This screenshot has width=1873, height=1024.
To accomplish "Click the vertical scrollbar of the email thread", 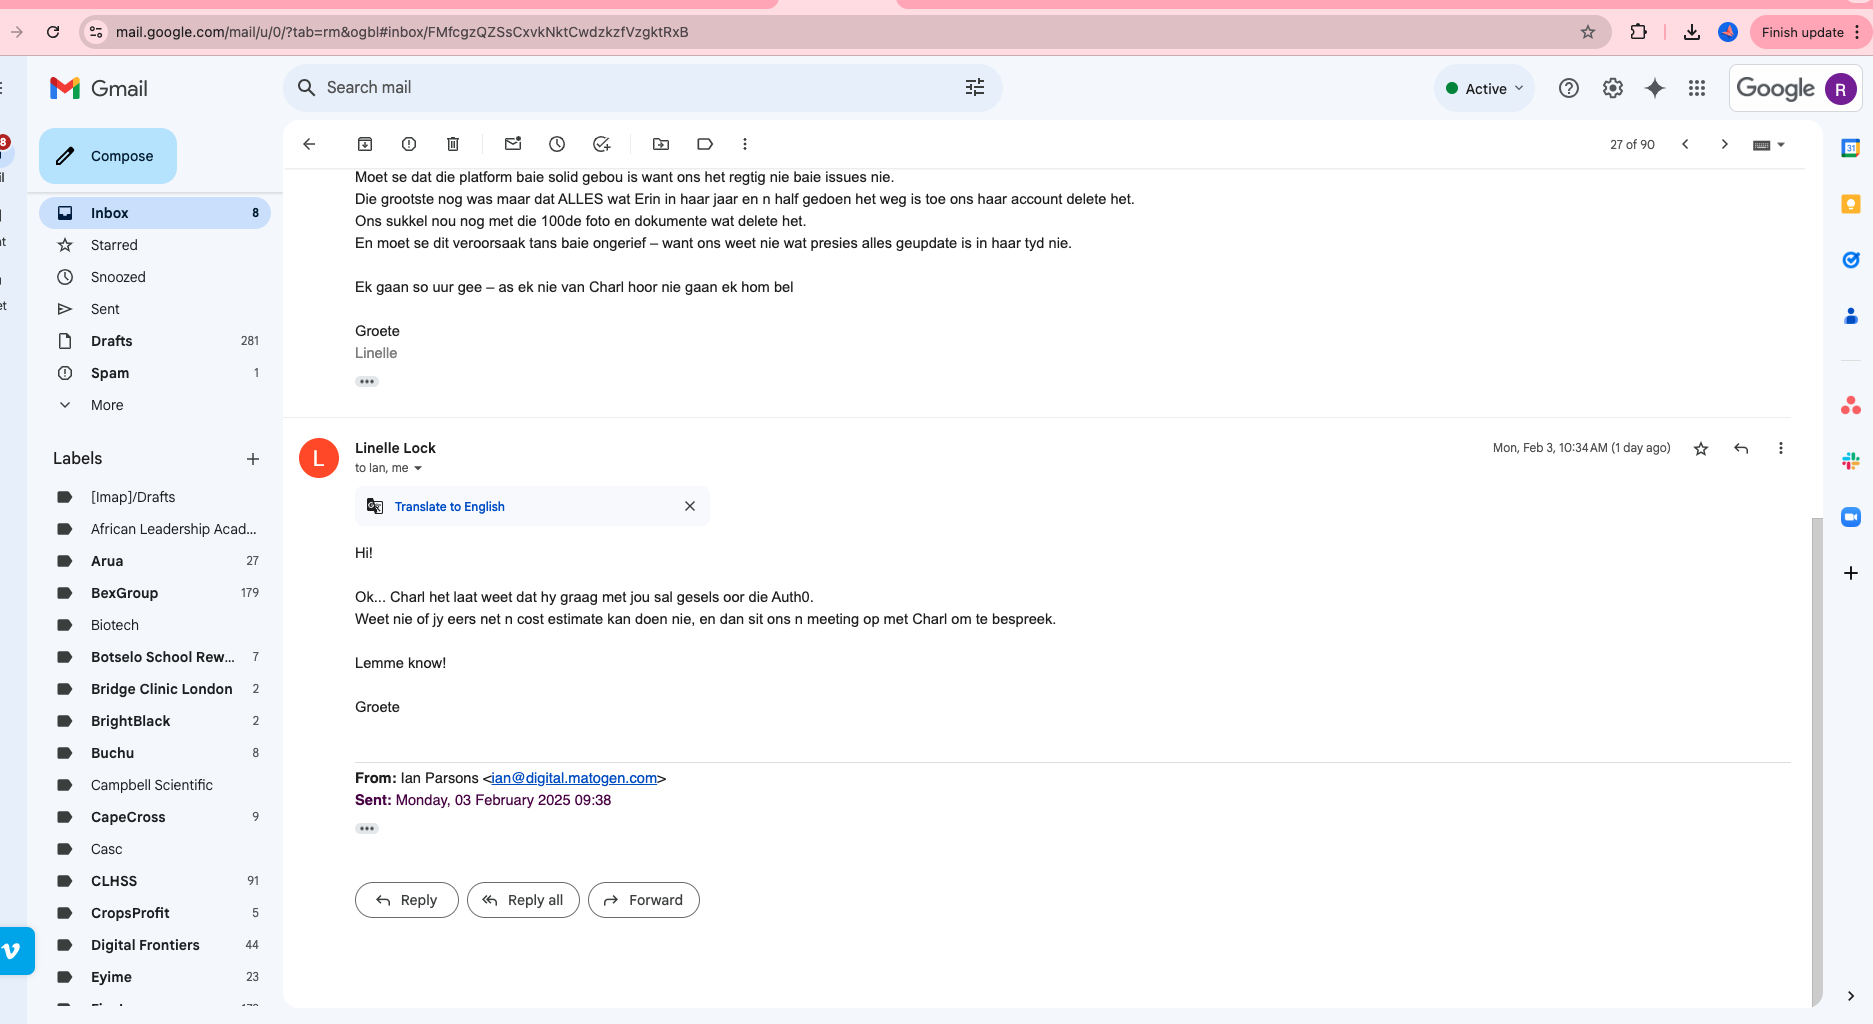I will pyautogui.click(x=1816, y=760).
